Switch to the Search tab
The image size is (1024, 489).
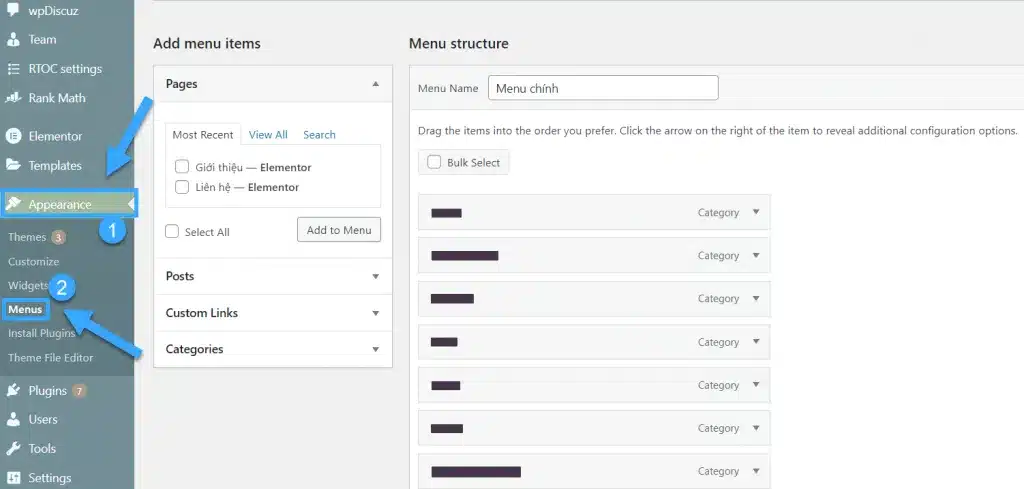coord(319,134)
